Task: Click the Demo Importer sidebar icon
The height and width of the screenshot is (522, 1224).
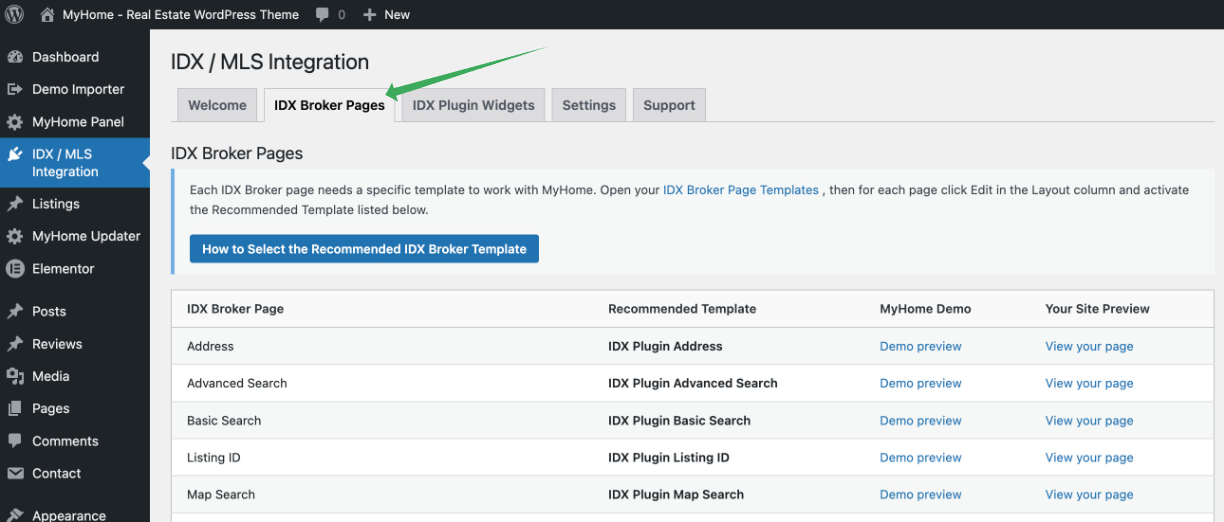Action: coord(15,89)
